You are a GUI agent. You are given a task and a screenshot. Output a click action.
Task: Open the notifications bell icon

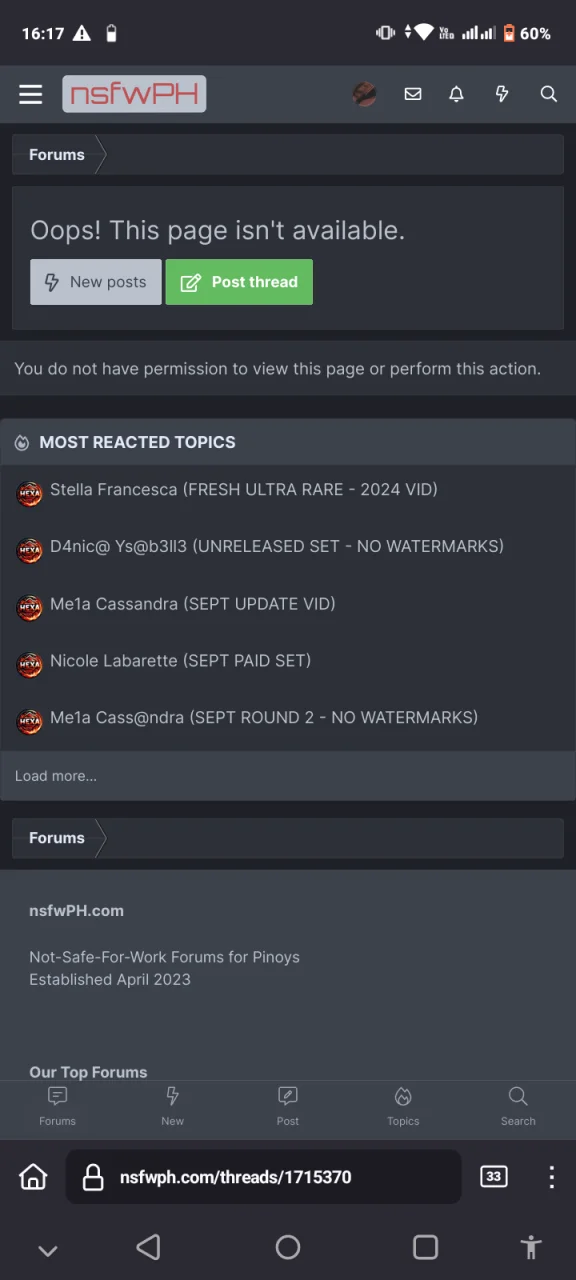pyautogui.click(x=456, y=94)
